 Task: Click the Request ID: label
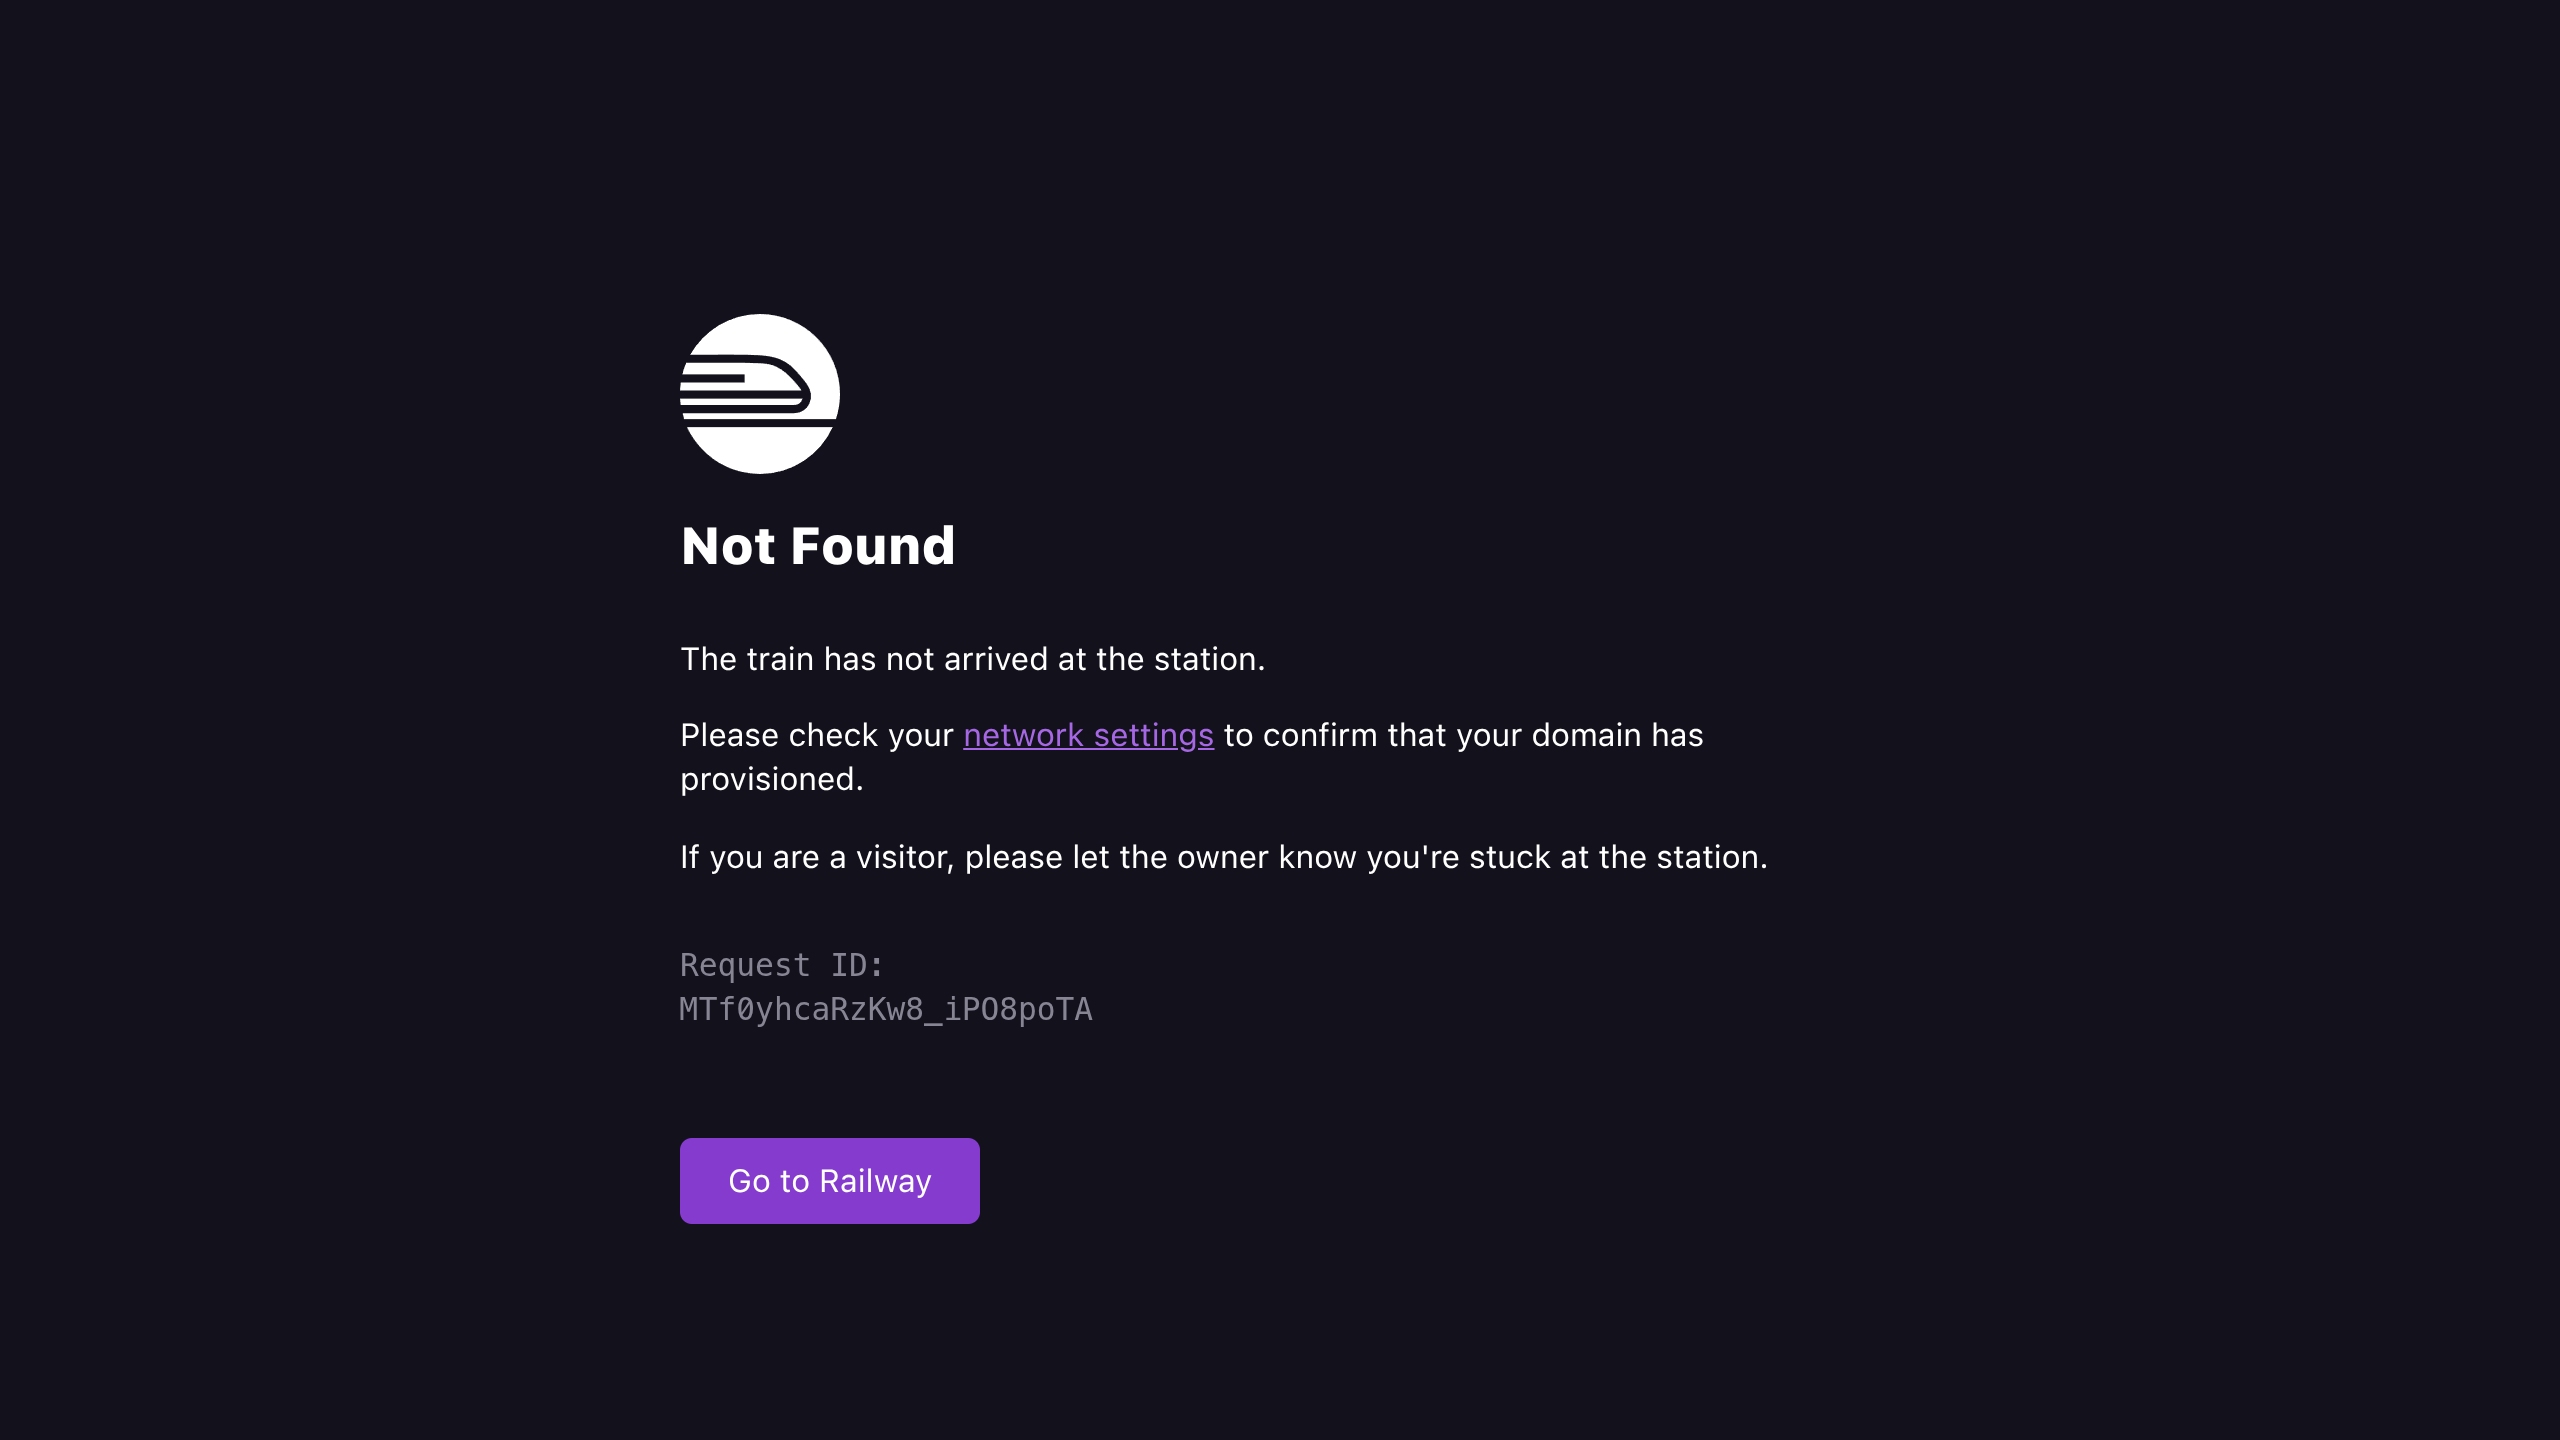[x=782, y=965]
